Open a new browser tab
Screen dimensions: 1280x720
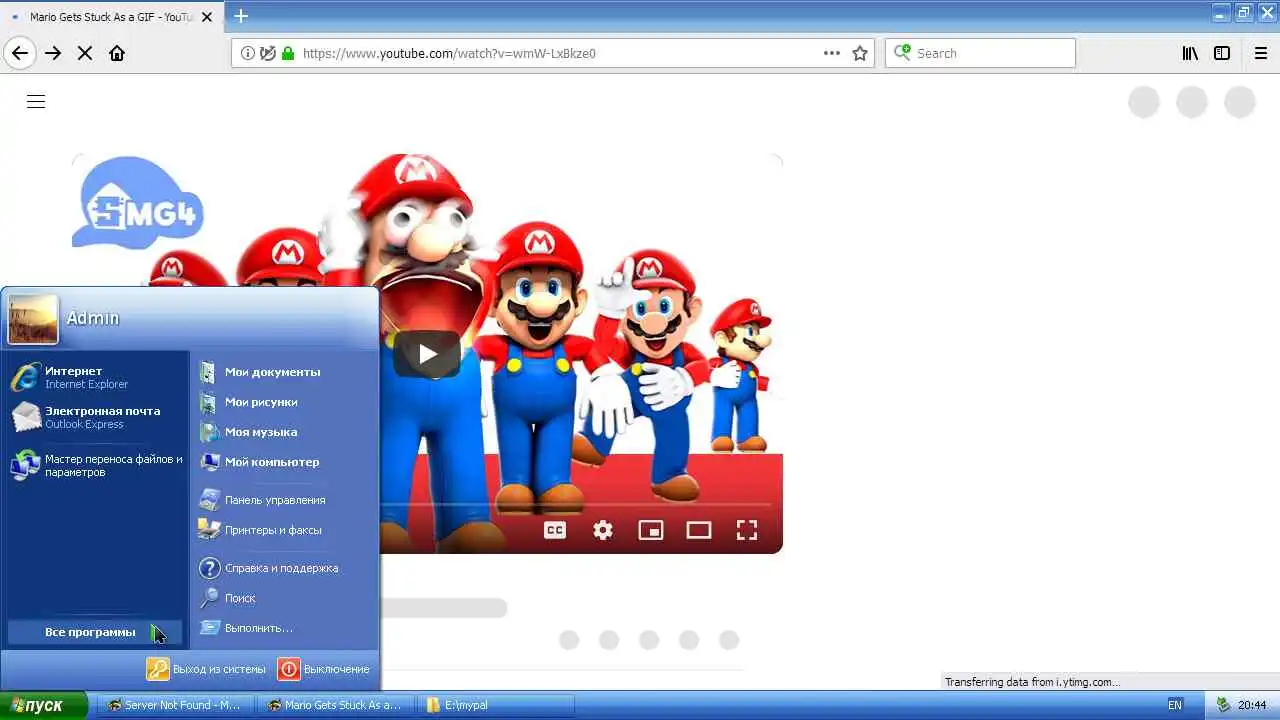(x=241, y=16)
